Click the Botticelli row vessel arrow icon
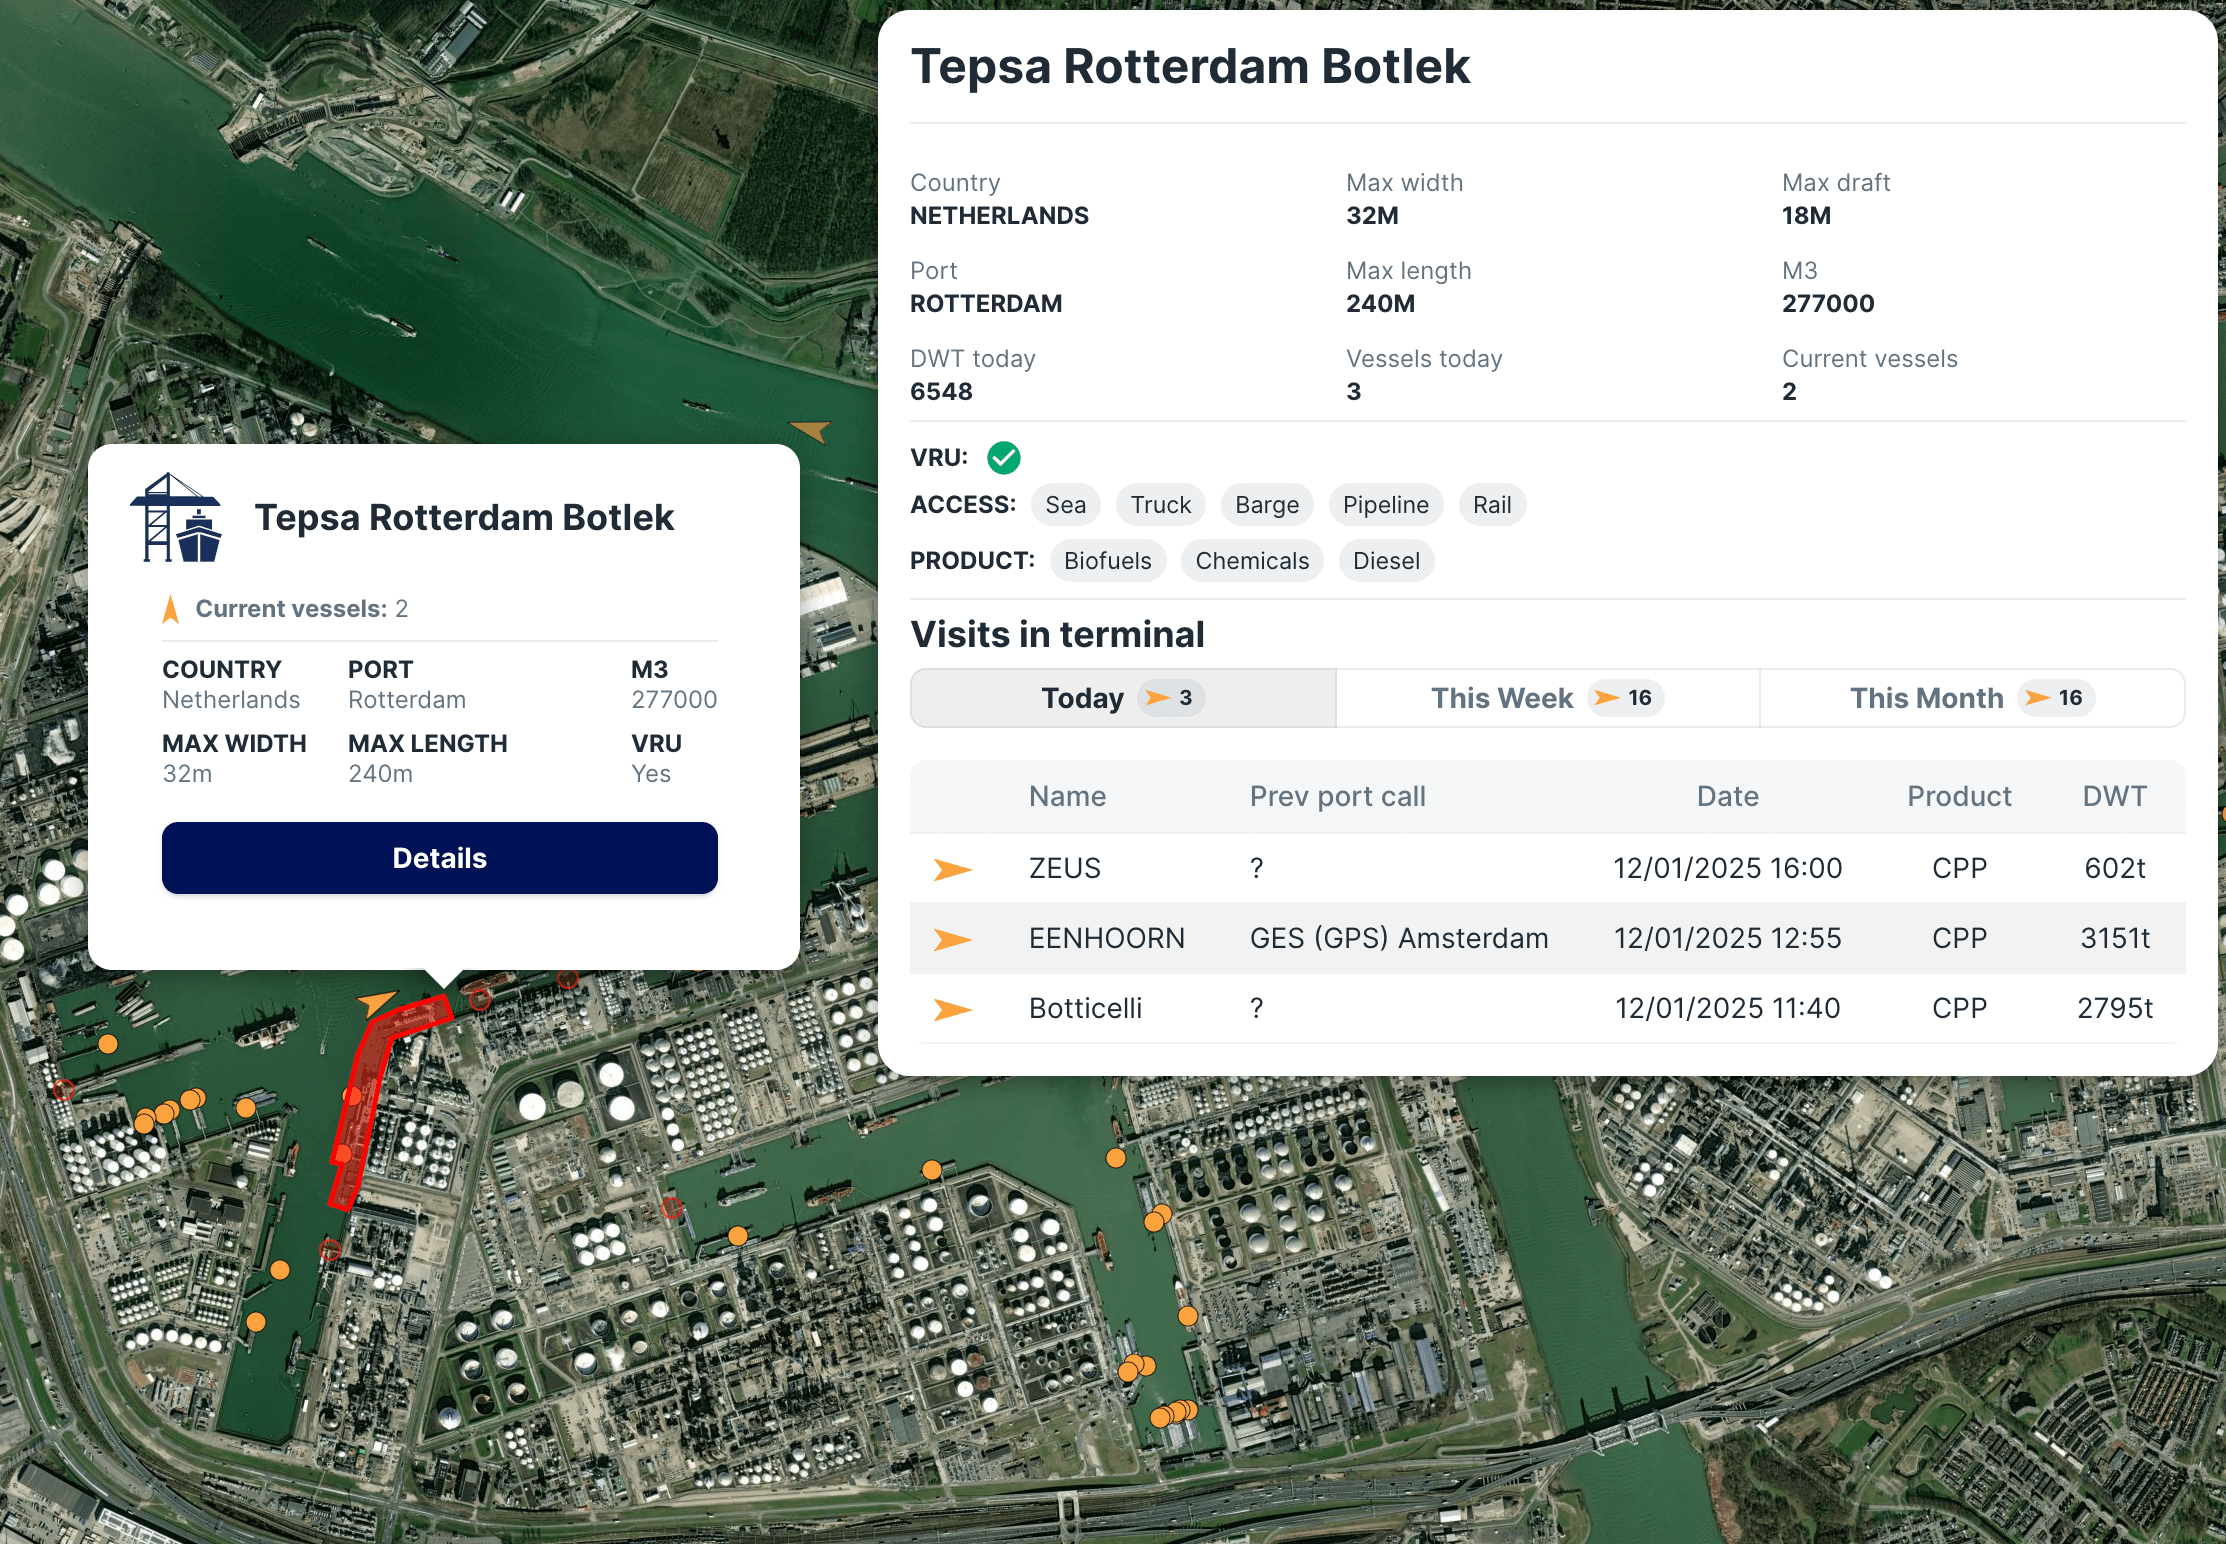This screenshot has height=1544, width=2226. click(952, 1009)
